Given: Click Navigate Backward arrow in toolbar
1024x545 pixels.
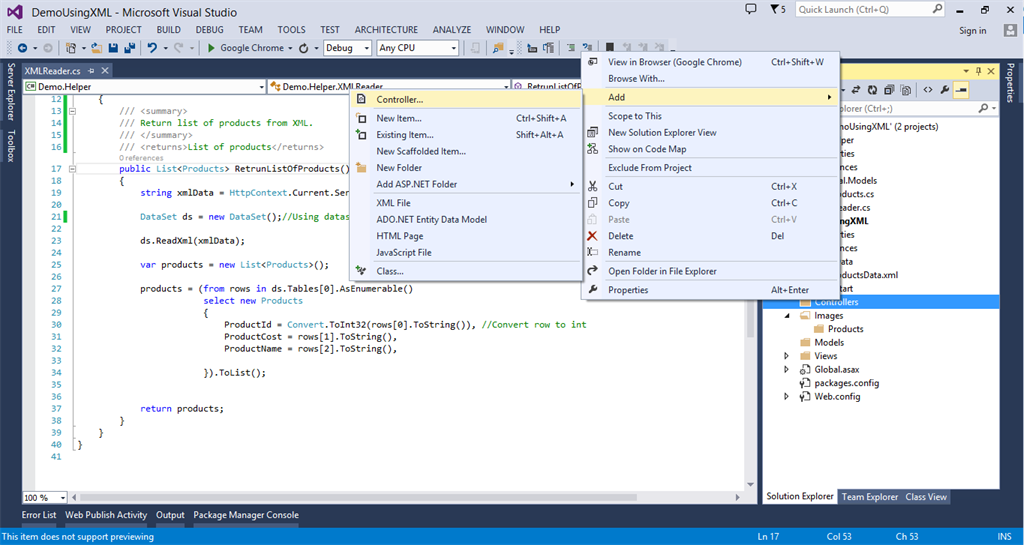Looking at the screenshot, I should (21, 48).
